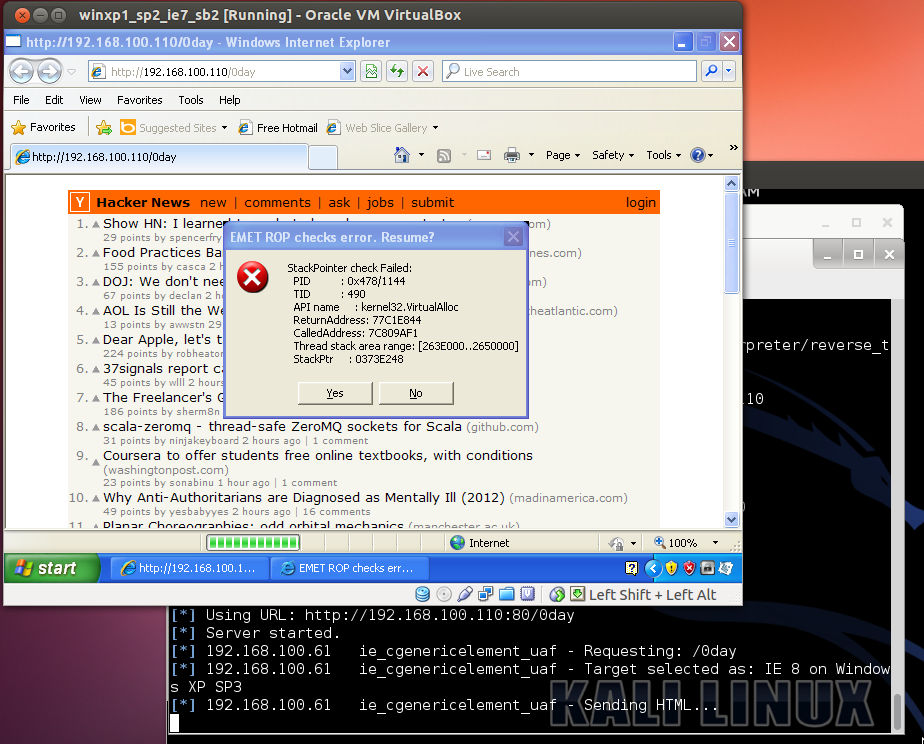Open the Favorites menu in the menu bar
The image size is (924, 744).
pyautogui.click(x=140, y=100)
